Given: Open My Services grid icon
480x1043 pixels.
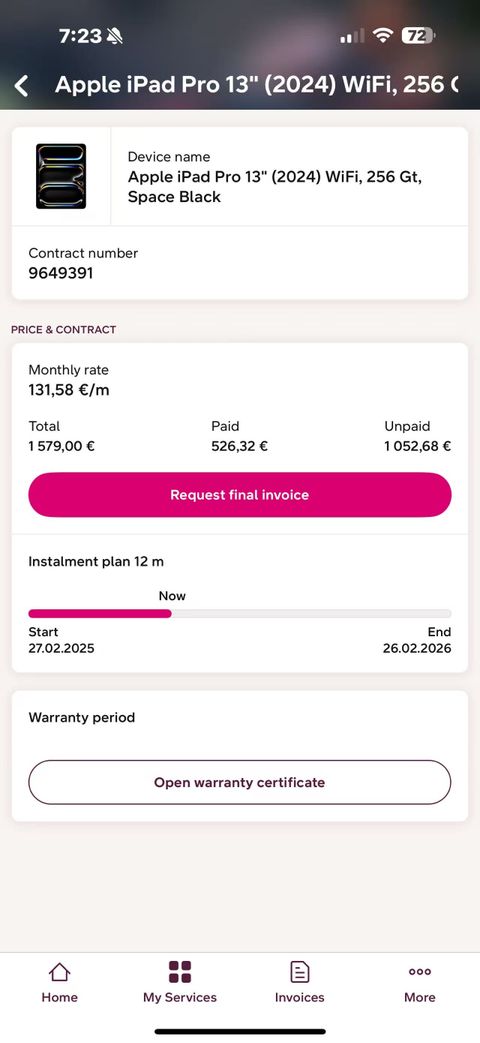Looking at the screenshot, I should (180, 972).
